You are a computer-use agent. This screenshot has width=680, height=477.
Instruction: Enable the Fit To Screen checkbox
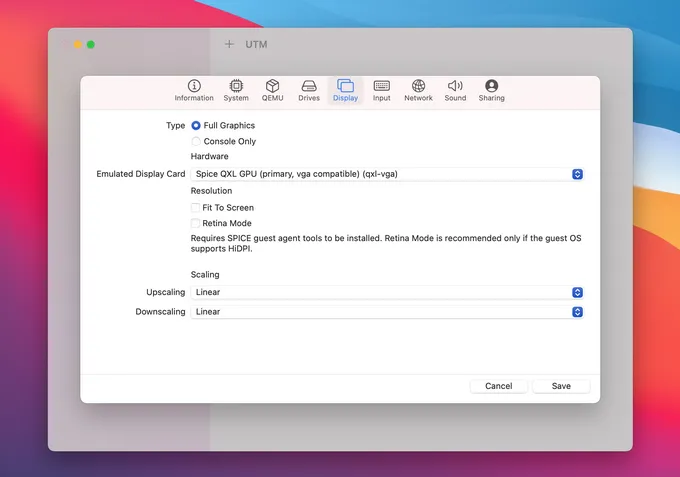(x=196, y=208)
